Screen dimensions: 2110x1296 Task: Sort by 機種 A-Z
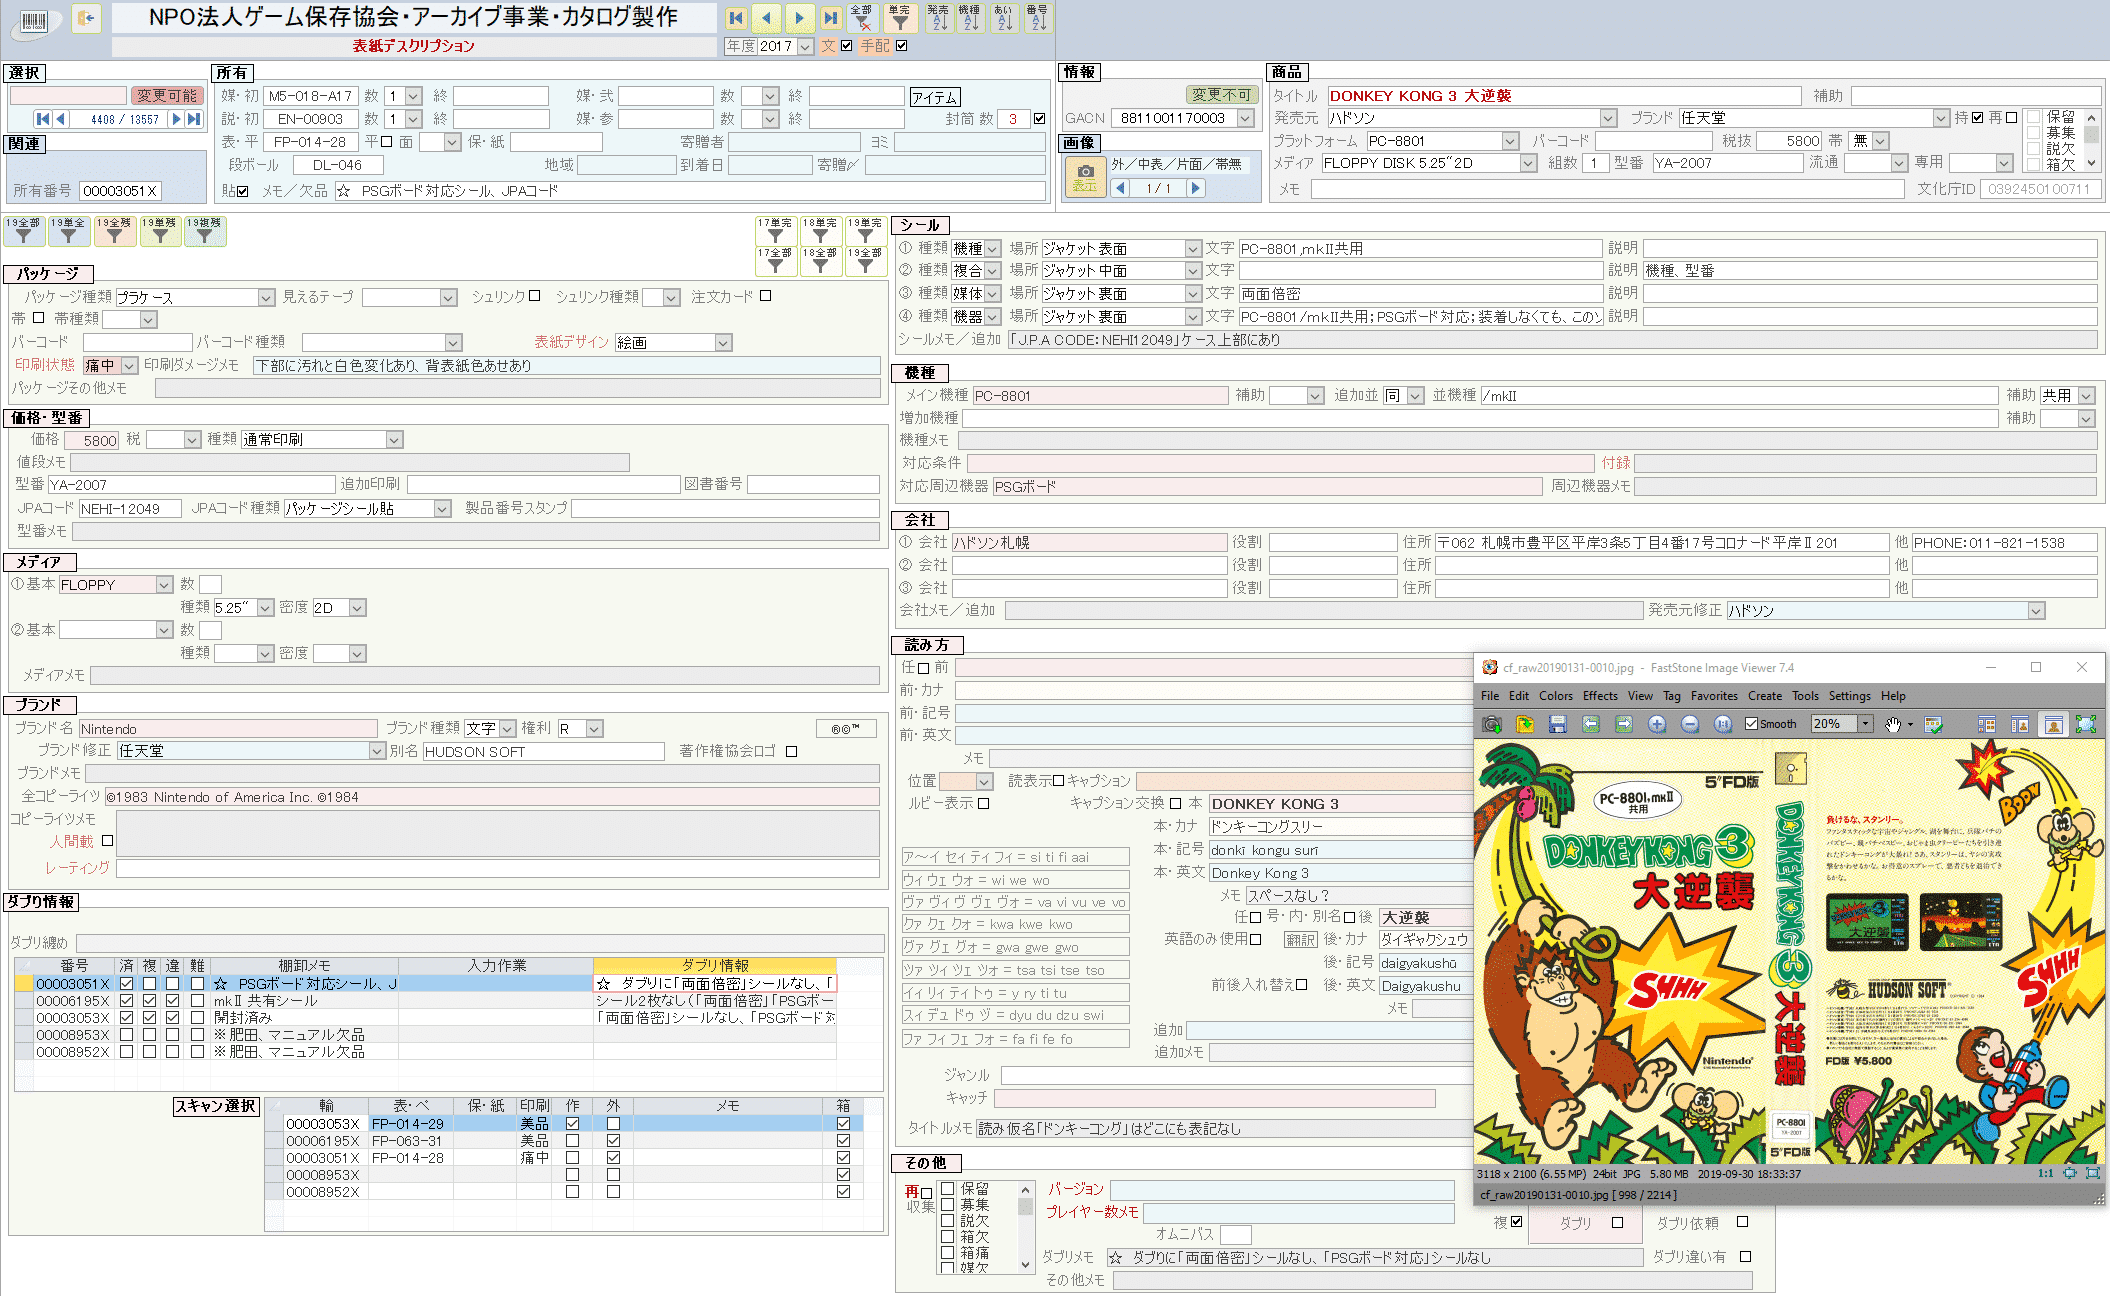pos(970,17)
